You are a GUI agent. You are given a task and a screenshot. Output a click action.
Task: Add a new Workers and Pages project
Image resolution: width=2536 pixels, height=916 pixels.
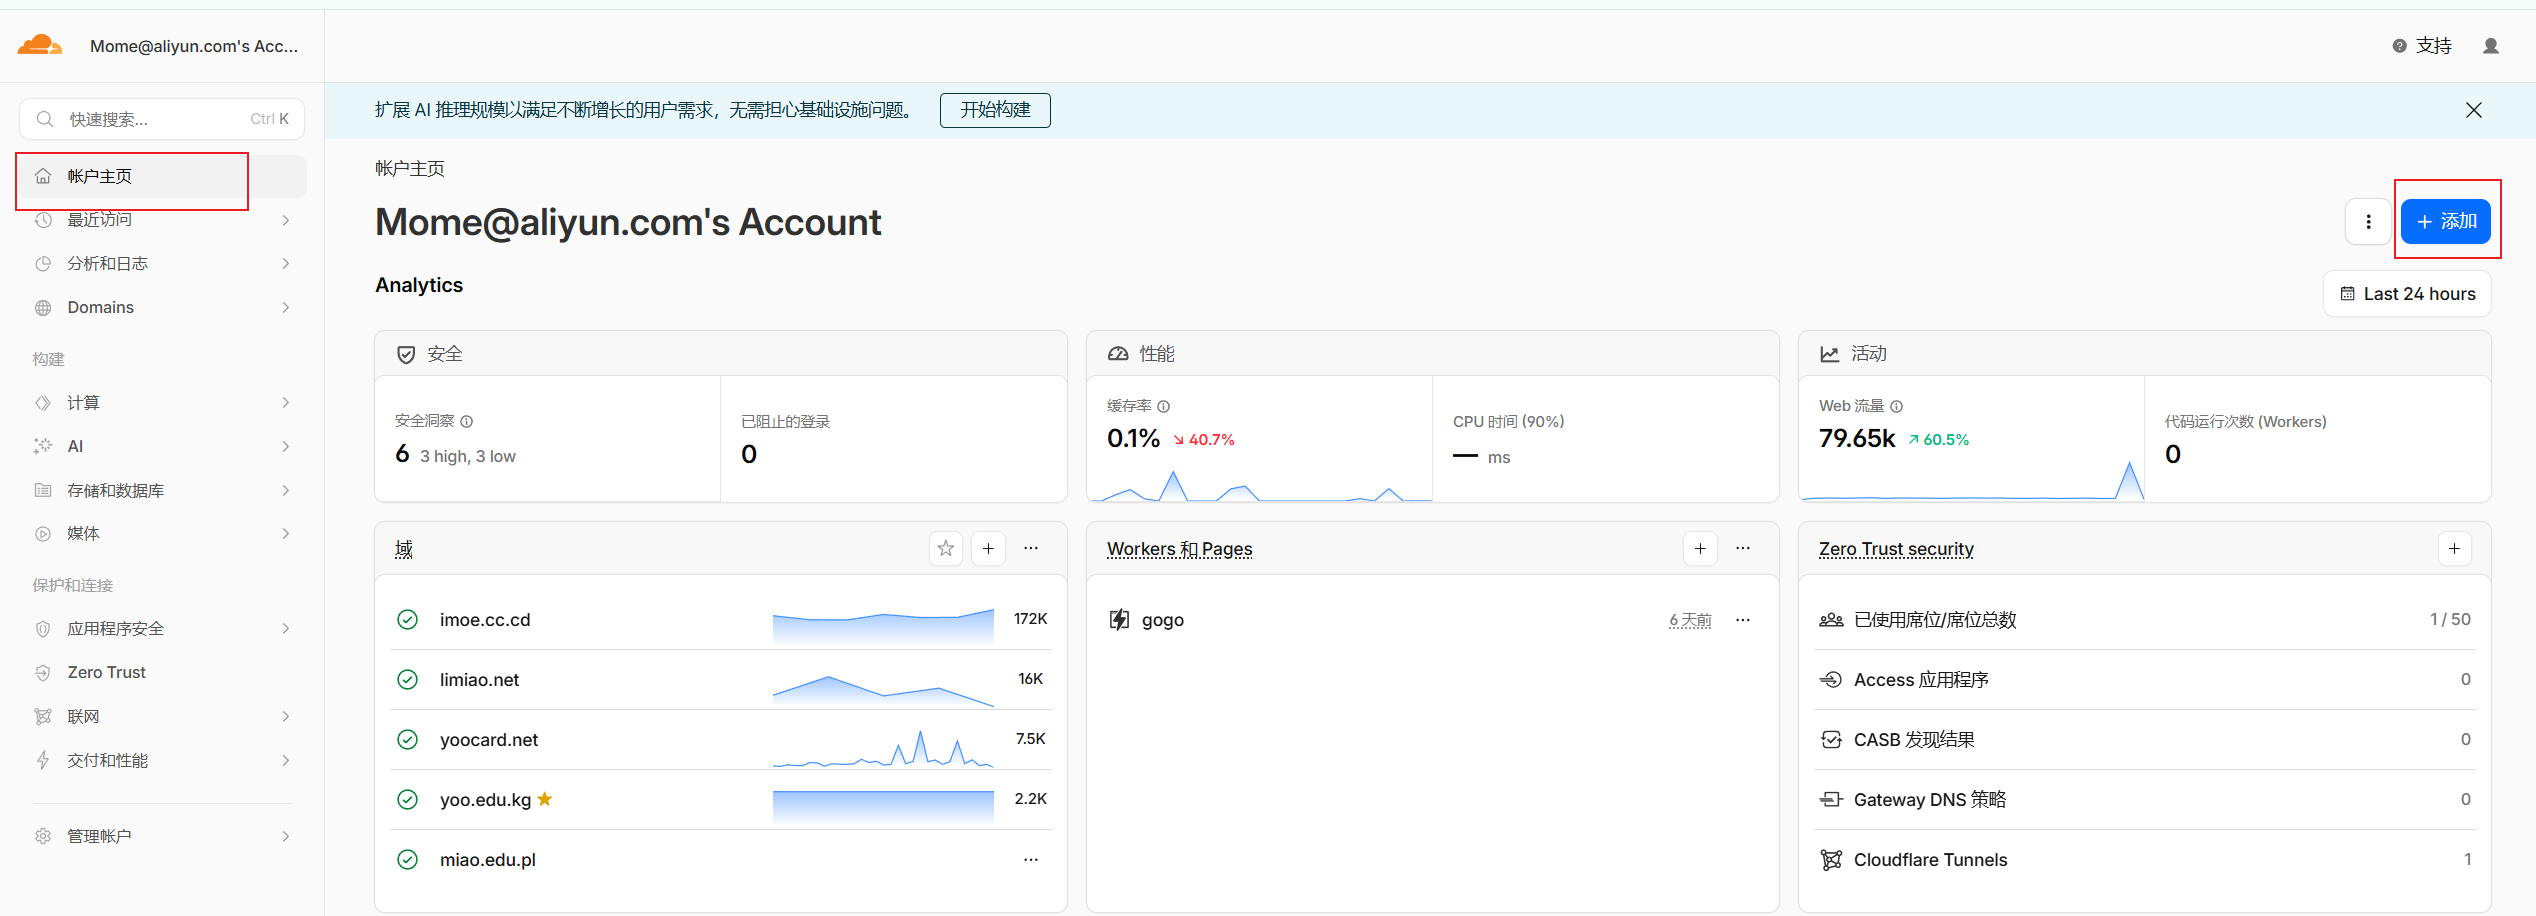[x=1700, y=548]
